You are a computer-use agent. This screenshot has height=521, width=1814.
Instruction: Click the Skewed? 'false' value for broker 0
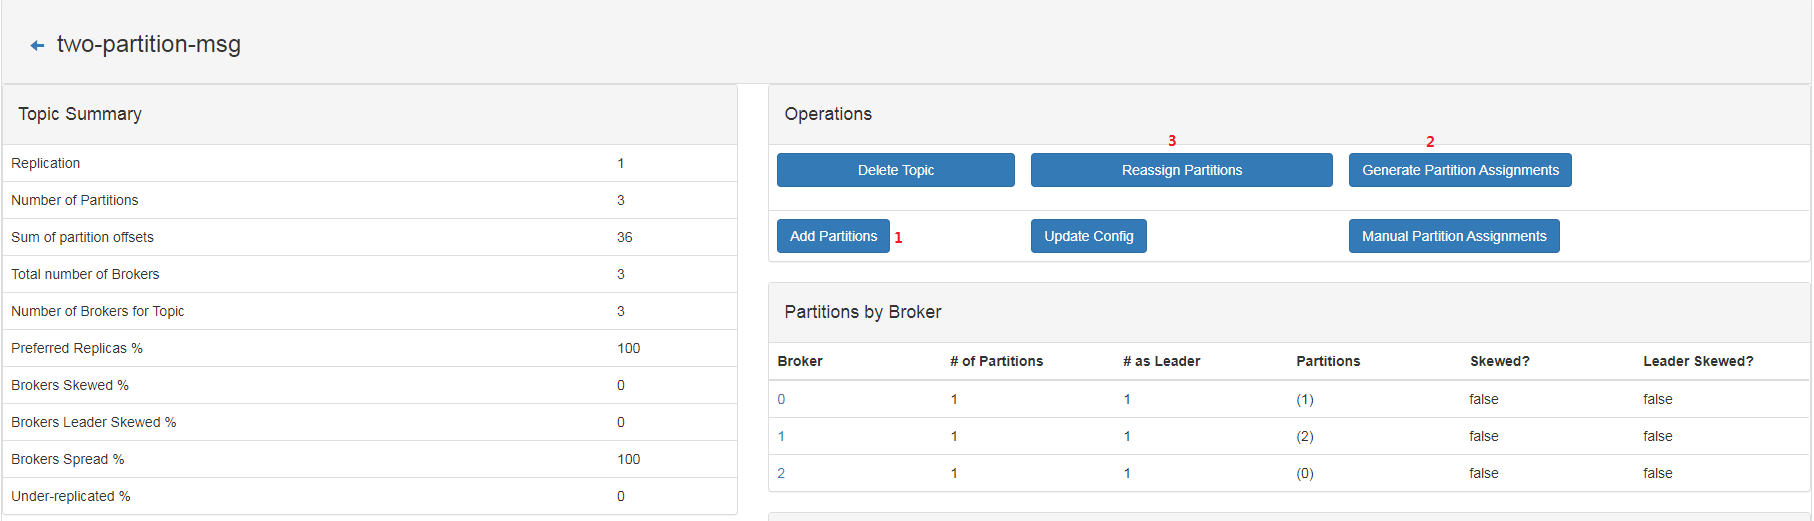[1484, 399]
